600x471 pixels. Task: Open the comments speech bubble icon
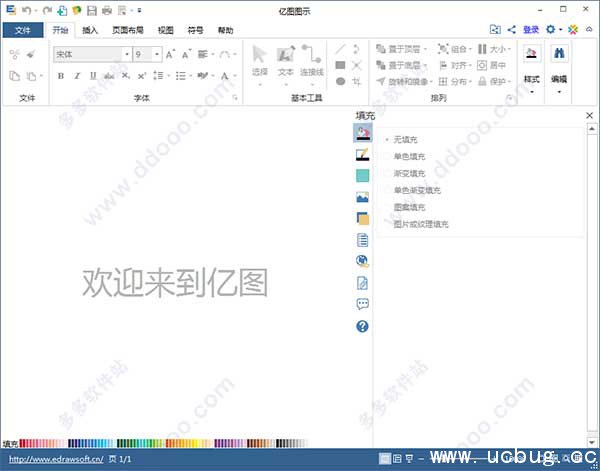click(x=362, y=305)
